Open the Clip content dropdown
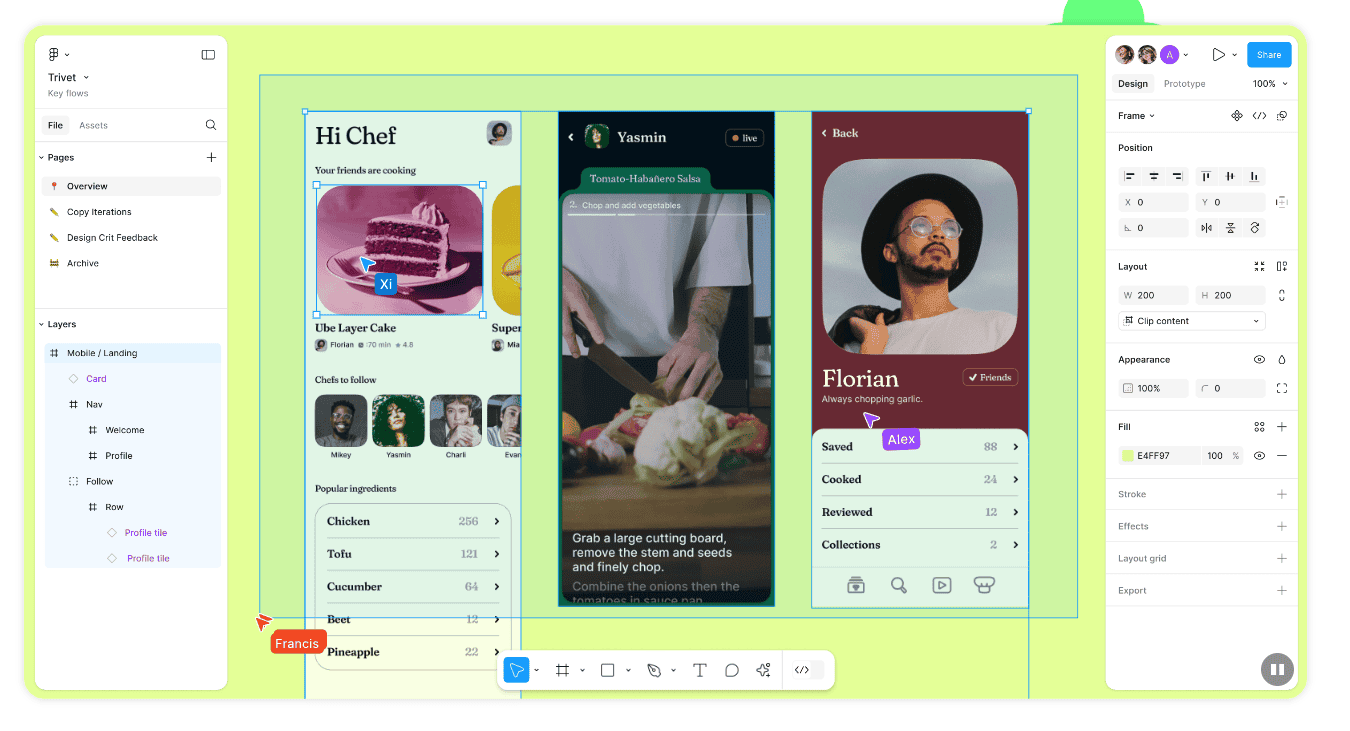 1192,321
